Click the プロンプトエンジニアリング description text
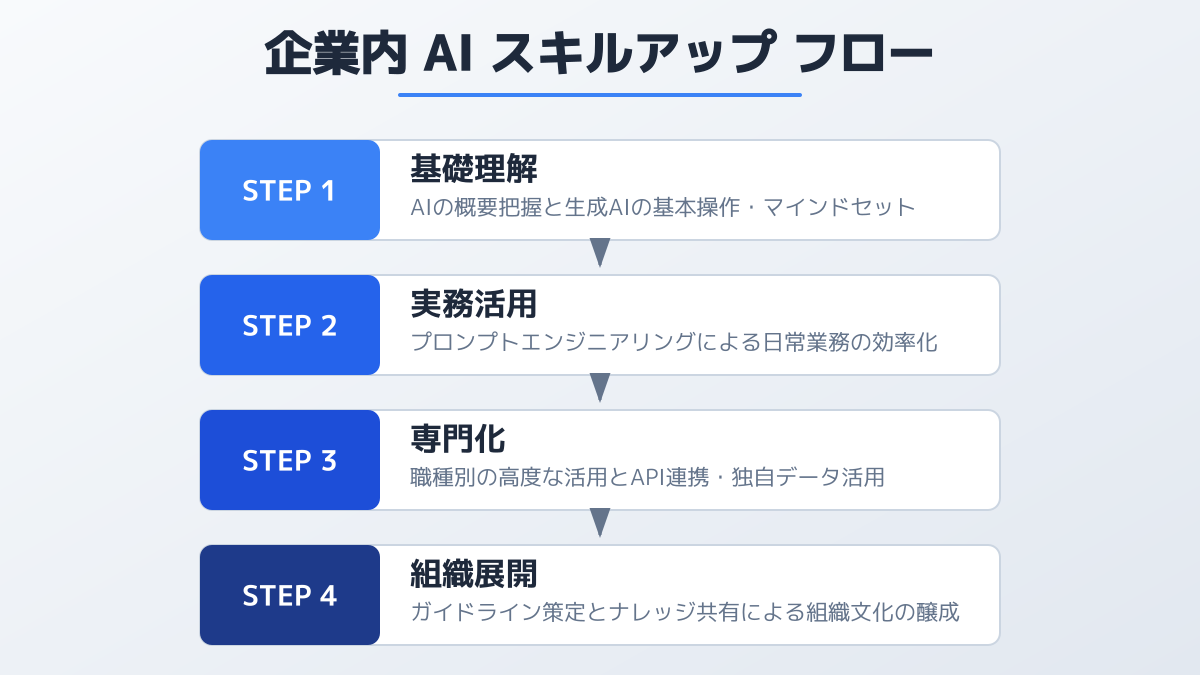The height and width of the screenshot is (675, 1200). [674, 343]
